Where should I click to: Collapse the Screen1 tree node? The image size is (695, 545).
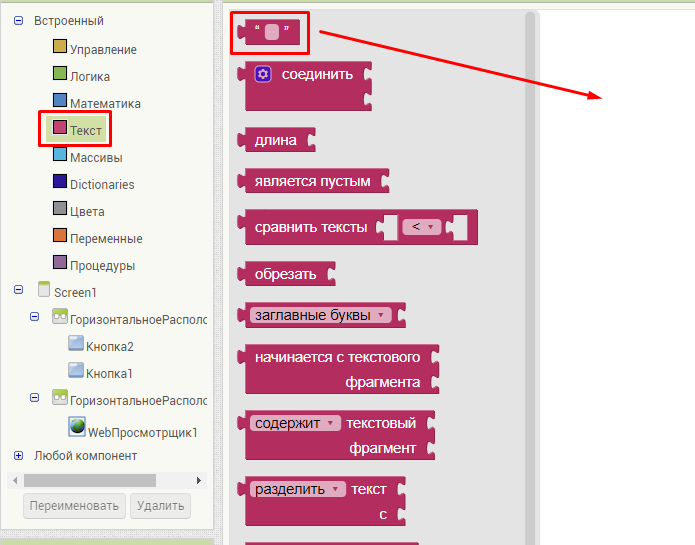pyautogui.click(x=19, y=290)
